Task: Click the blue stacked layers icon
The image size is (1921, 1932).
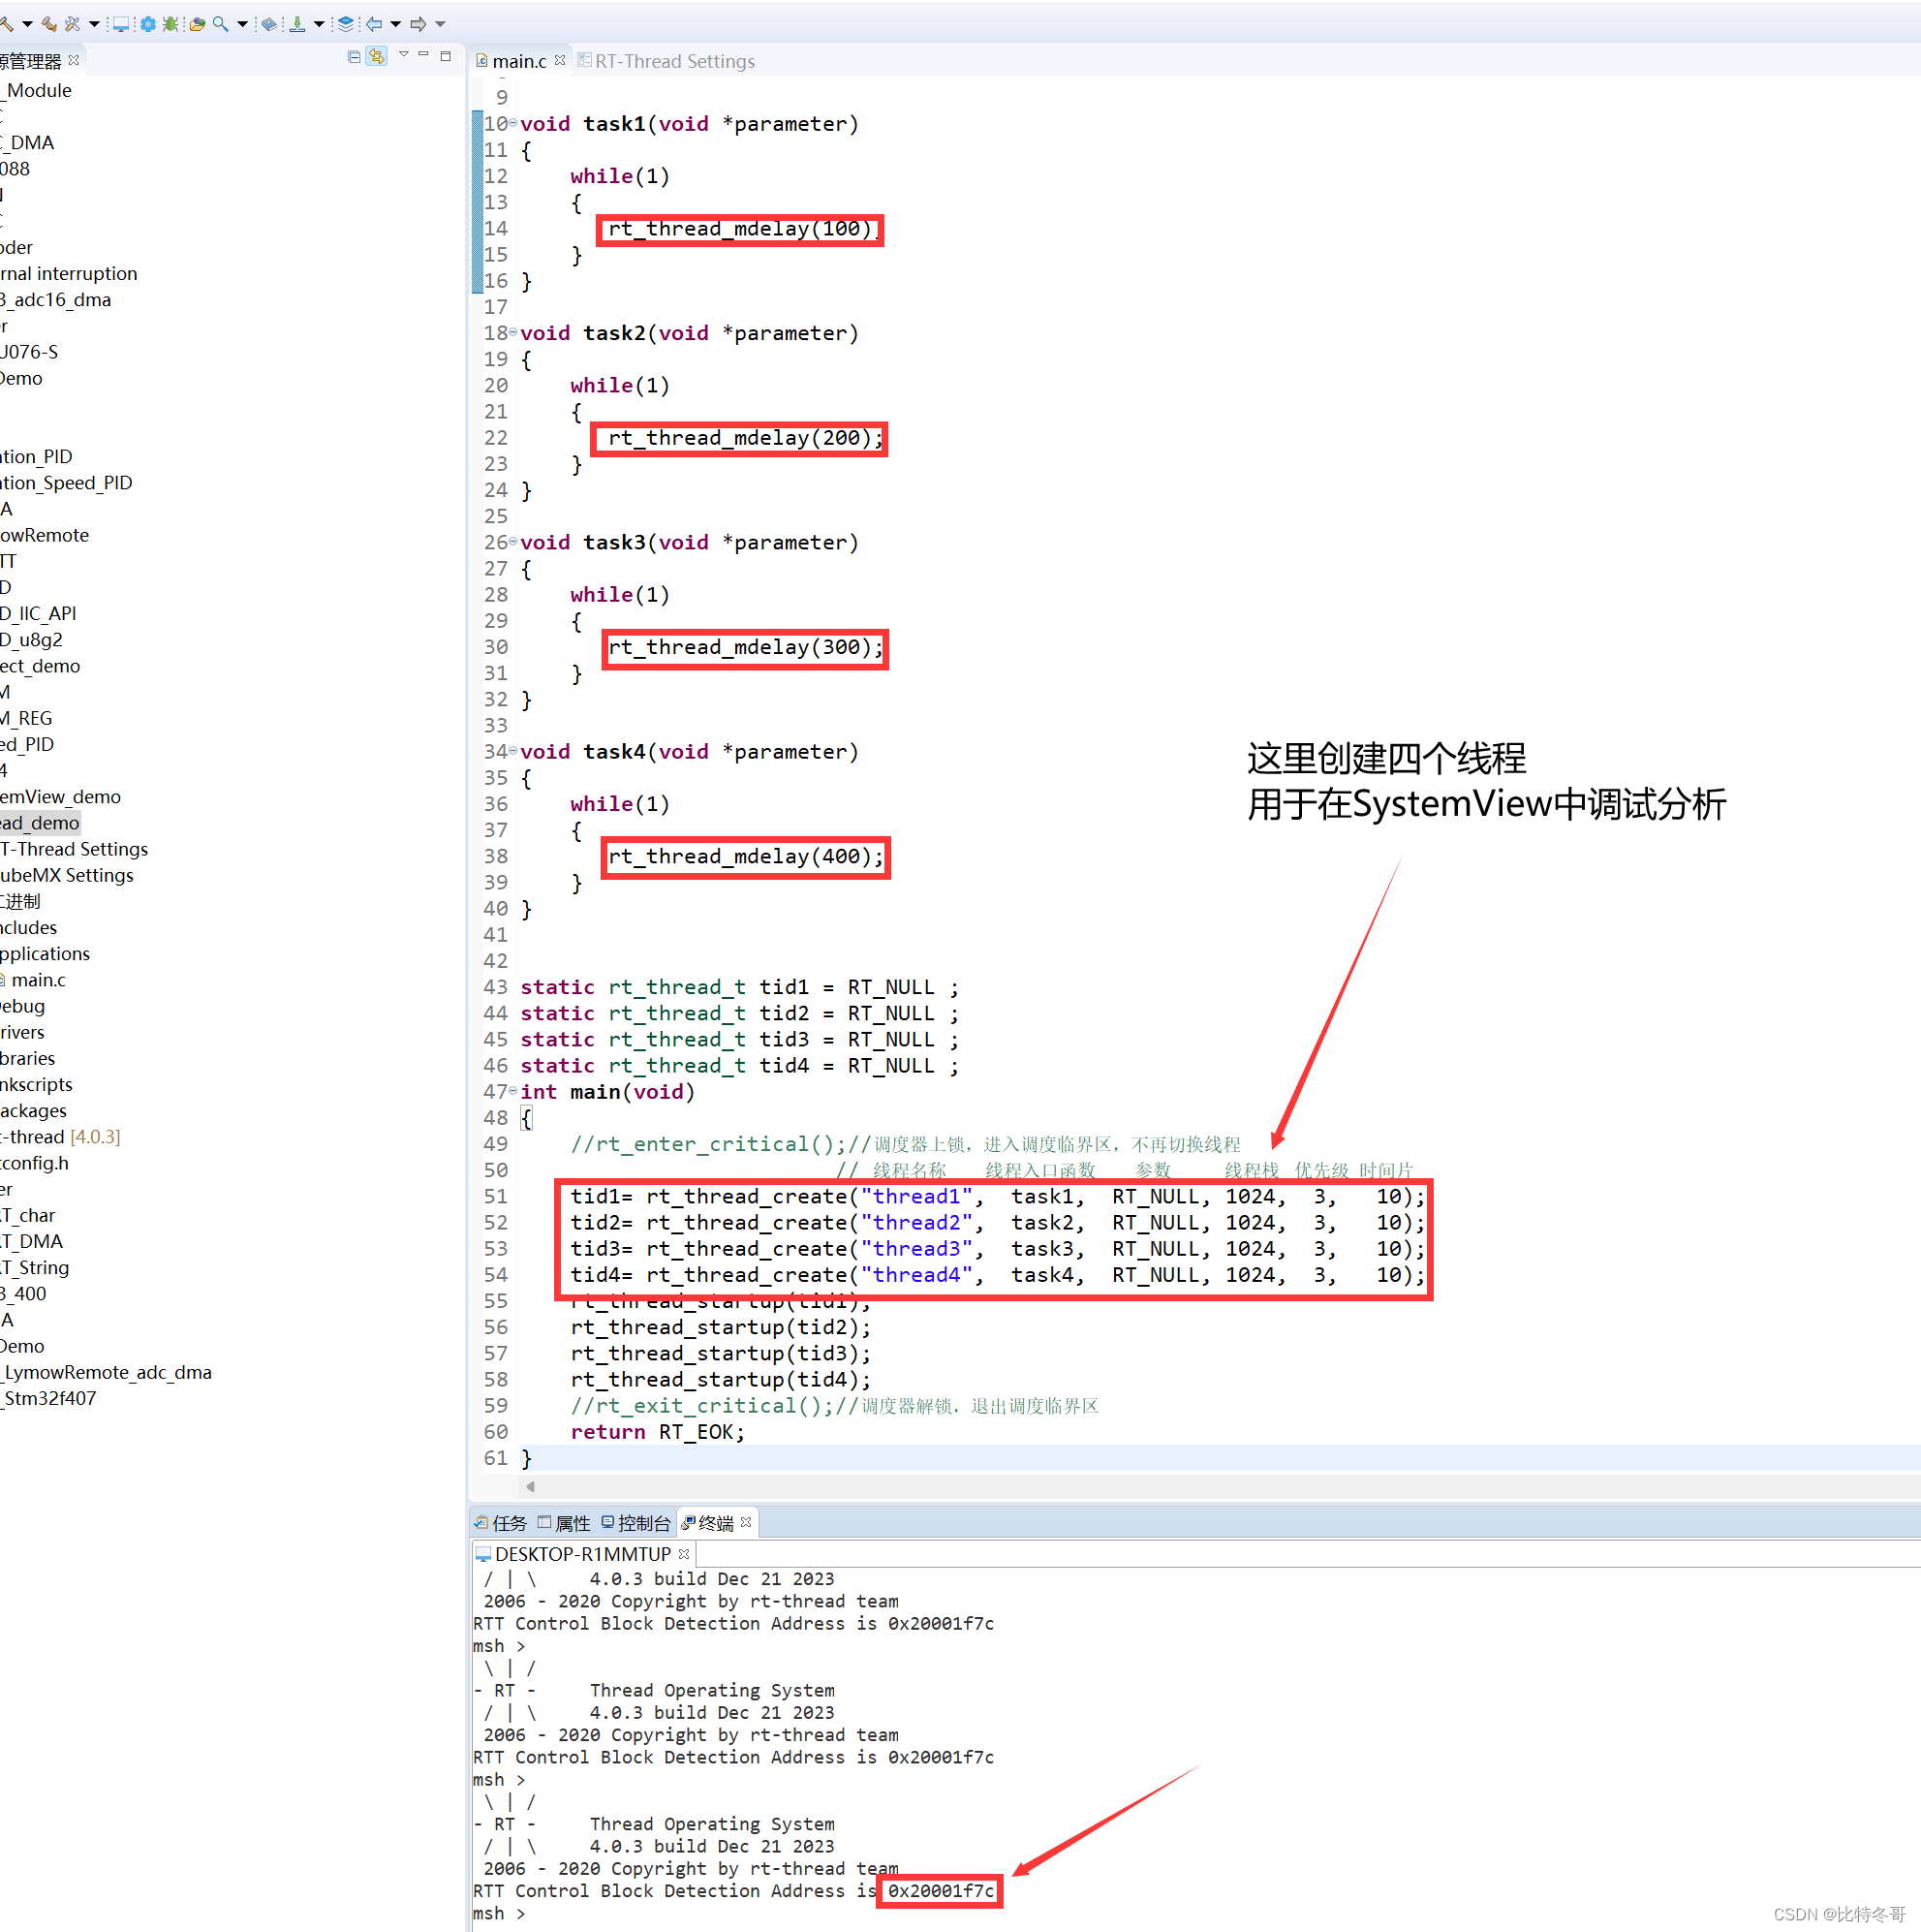Action: [346, 24]
